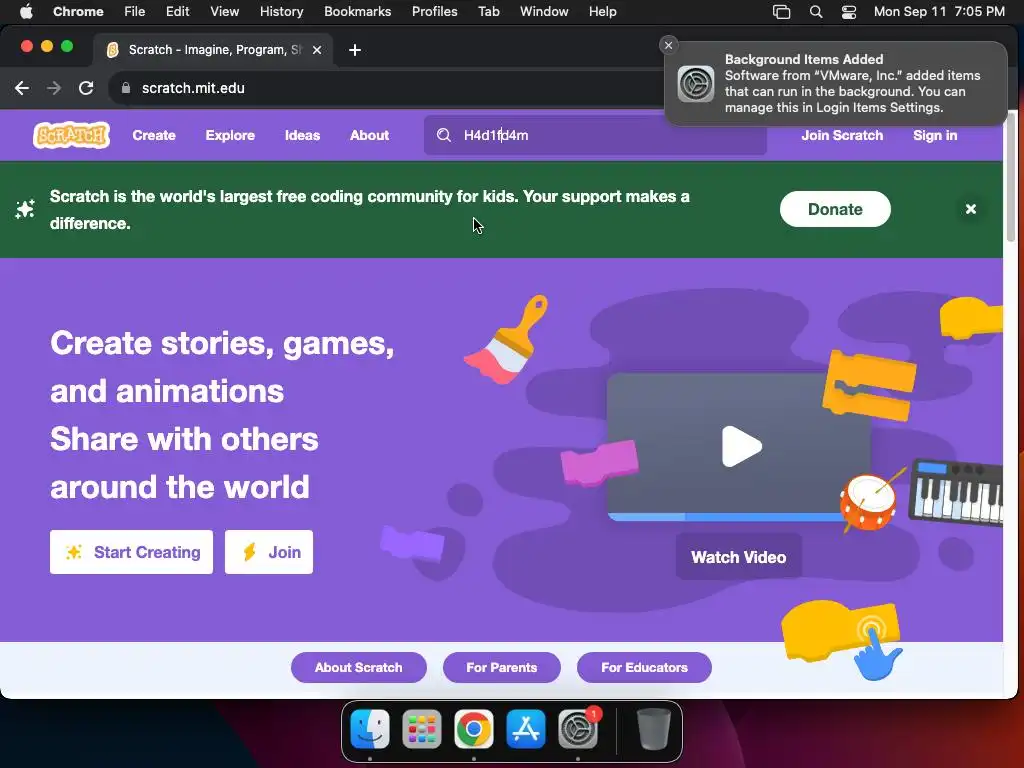This screenshot has height=768, width=1024.
Task: Click the Join button in hero section
Action: (268, 552)
